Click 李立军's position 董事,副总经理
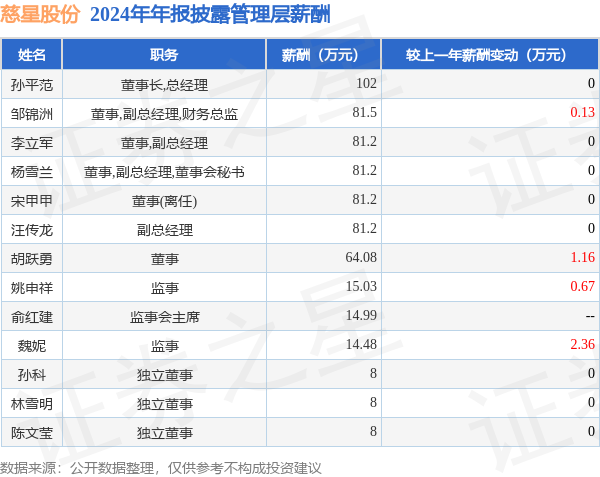 click(164, 143)
